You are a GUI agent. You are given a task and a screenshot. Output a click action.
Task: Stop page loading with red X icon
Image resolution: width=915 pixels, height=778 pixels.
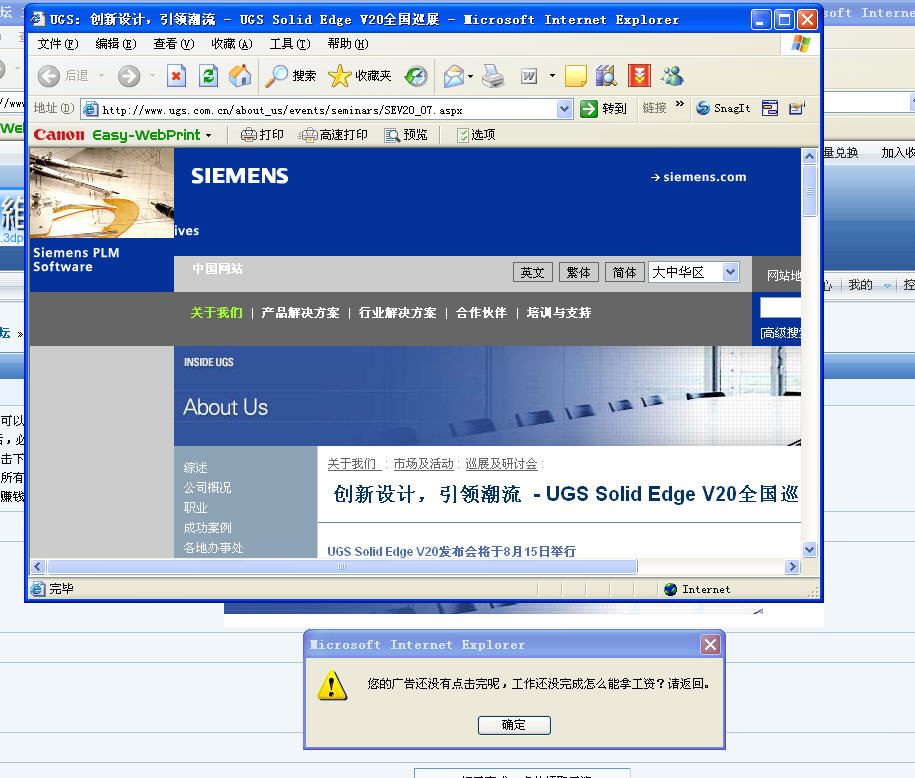click(x=176, y=76)
